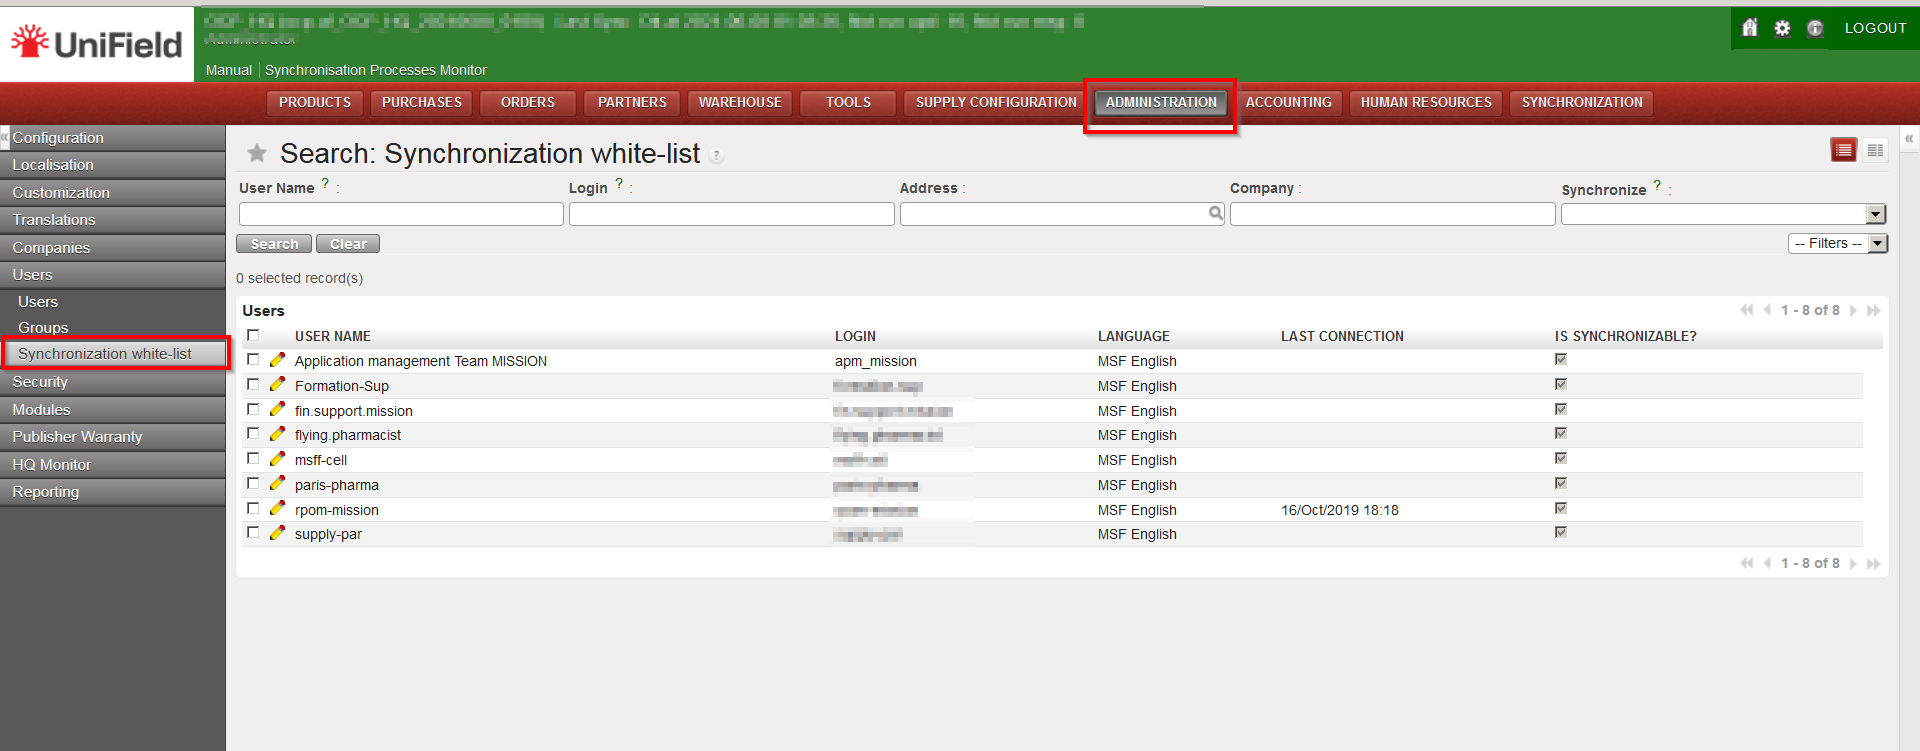Toggle favorite star beside Search title
Image resolution: width=1920 pixels, height=751 pixels.
[x=257, y=153]
